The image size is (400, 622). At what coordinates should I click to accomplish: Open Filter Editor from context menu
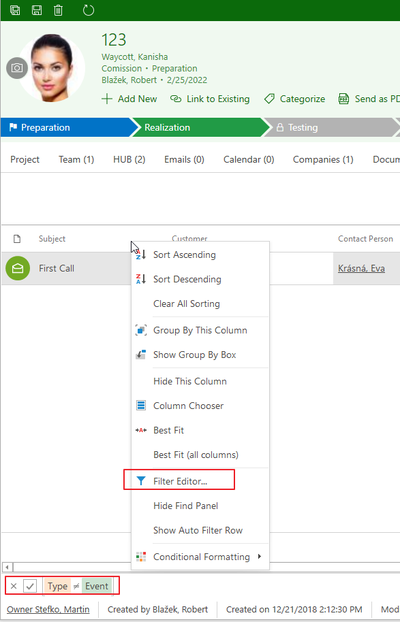pos(180,481)
